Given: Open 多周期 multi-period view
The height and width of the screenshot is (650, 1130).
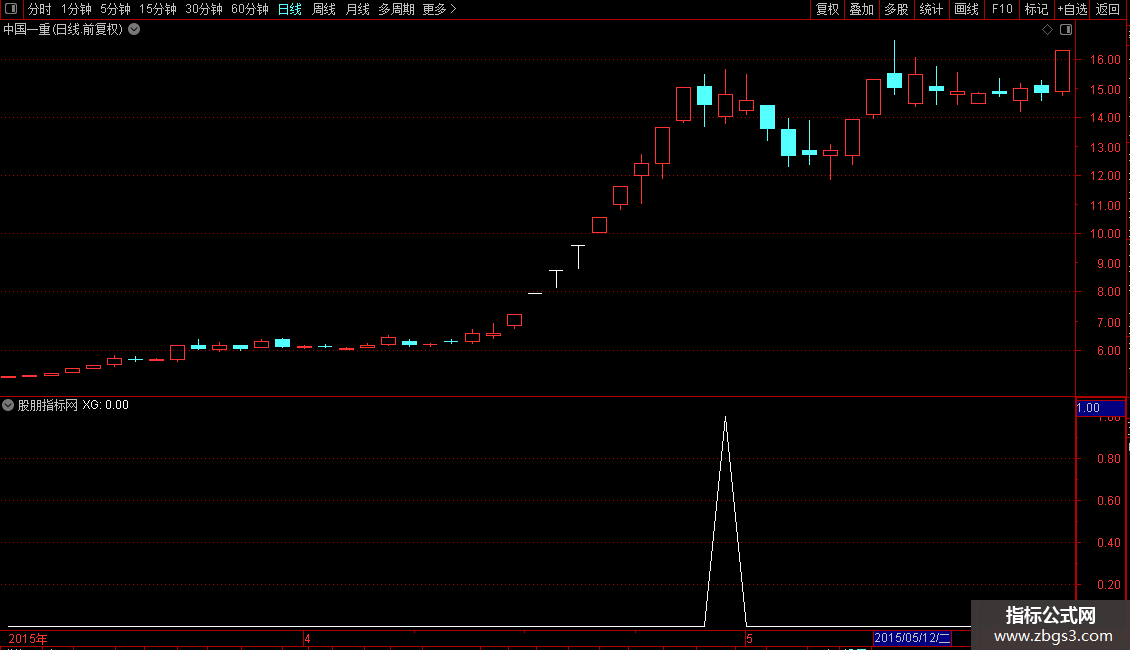Looking at the screenshot, I should 396,9.
